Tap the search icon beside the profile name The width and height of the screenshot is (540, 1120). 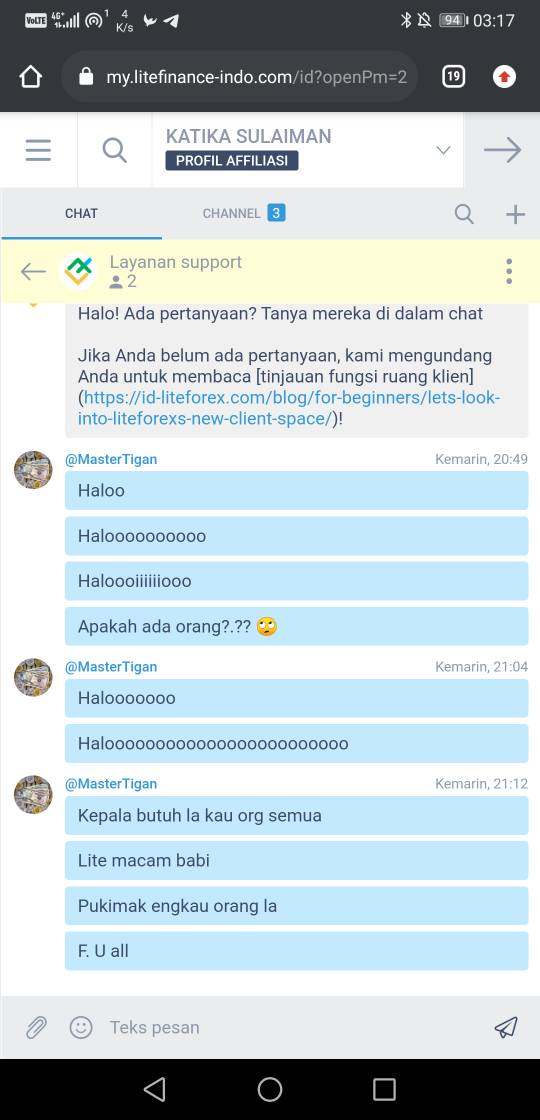[114, 150]
